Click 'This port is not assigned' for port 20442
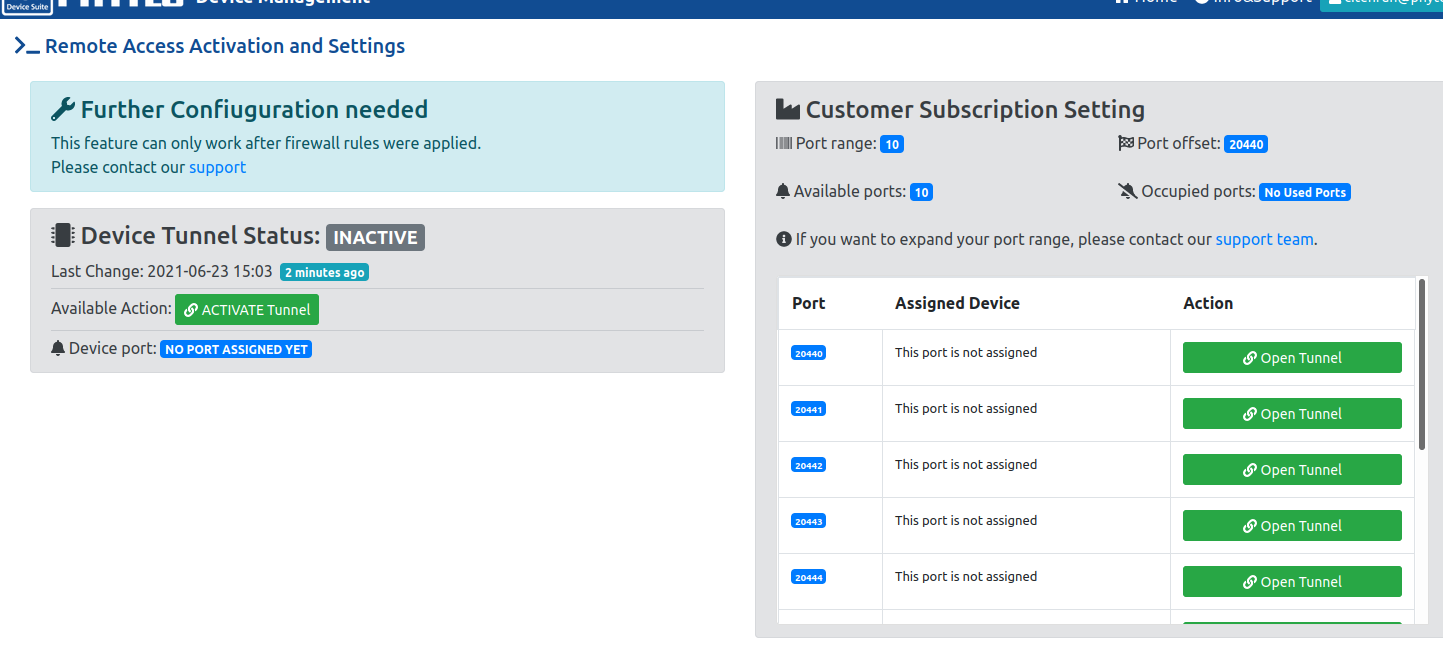This screenshot has width=1443, height=655. click(x=966, y=464)
